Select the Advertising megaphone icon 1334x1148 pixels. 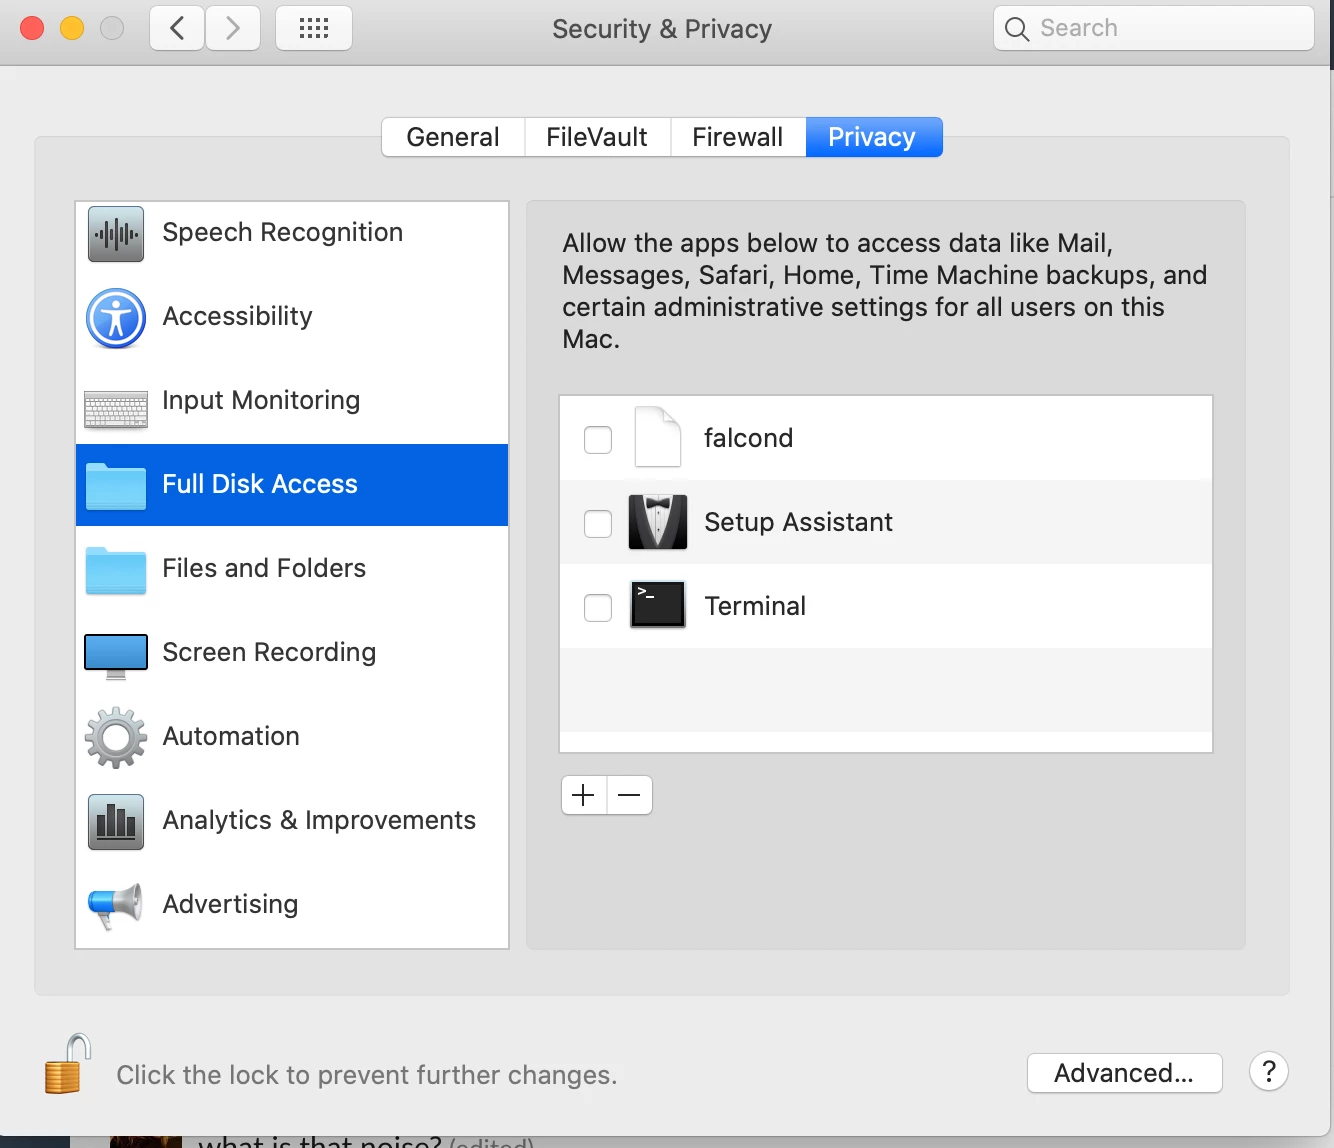click(x=116, y=906)
